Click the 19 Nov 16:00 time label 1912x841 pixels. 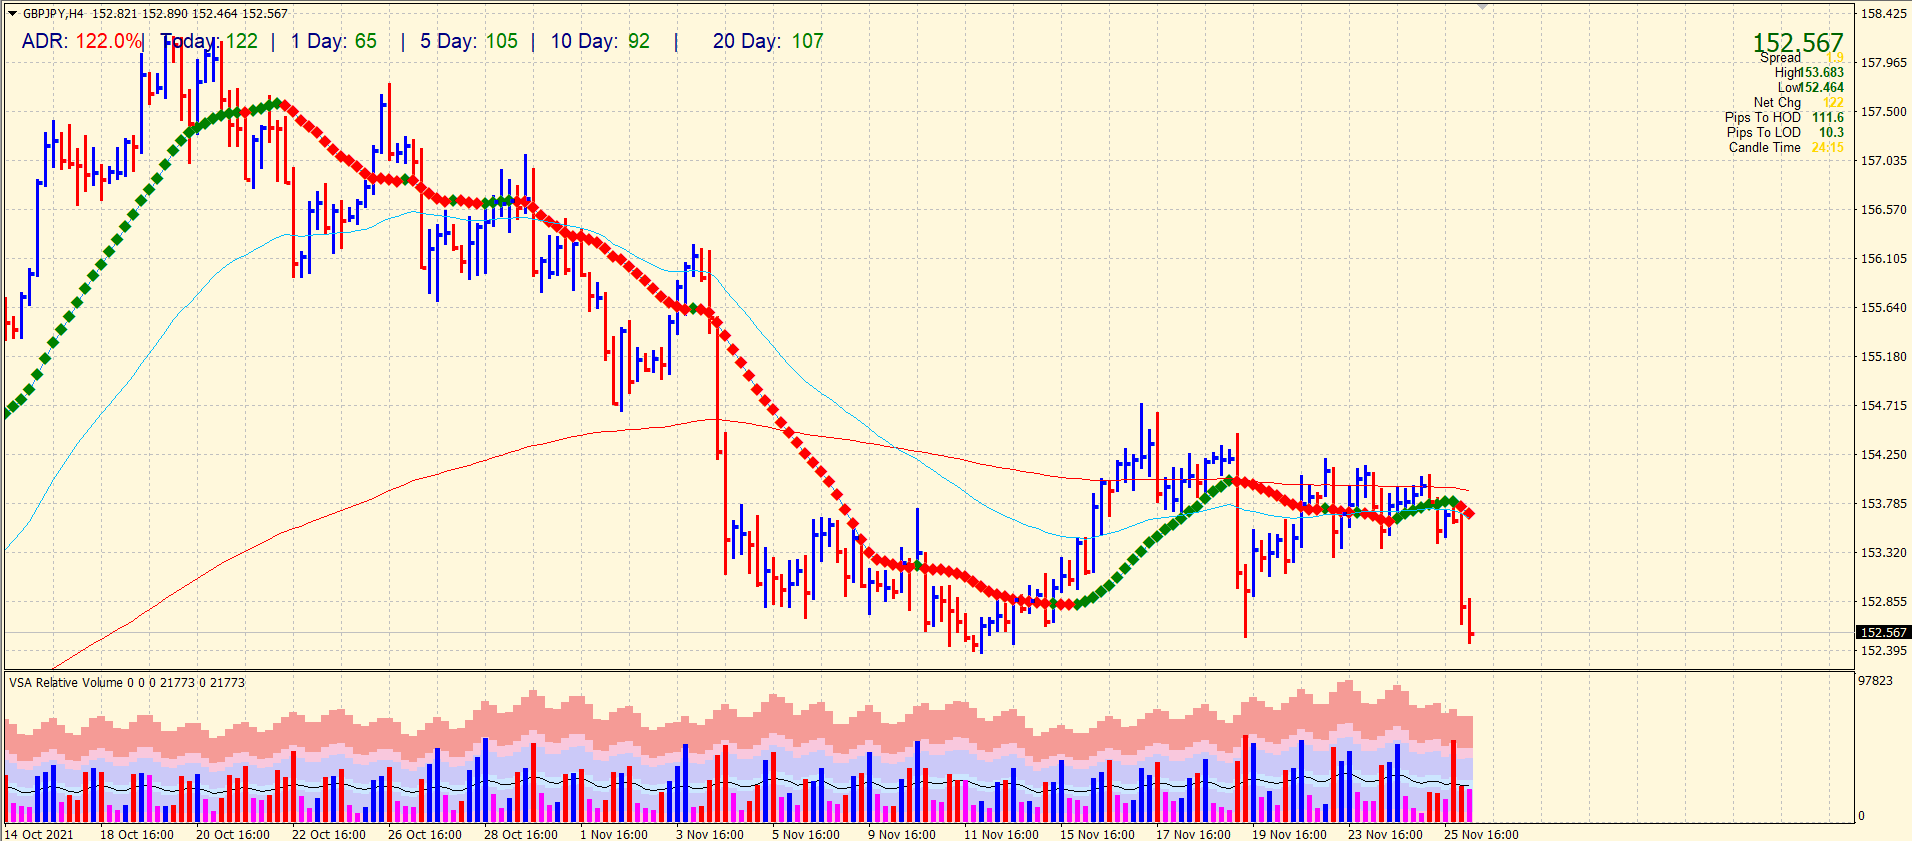tap(1289, 835)
